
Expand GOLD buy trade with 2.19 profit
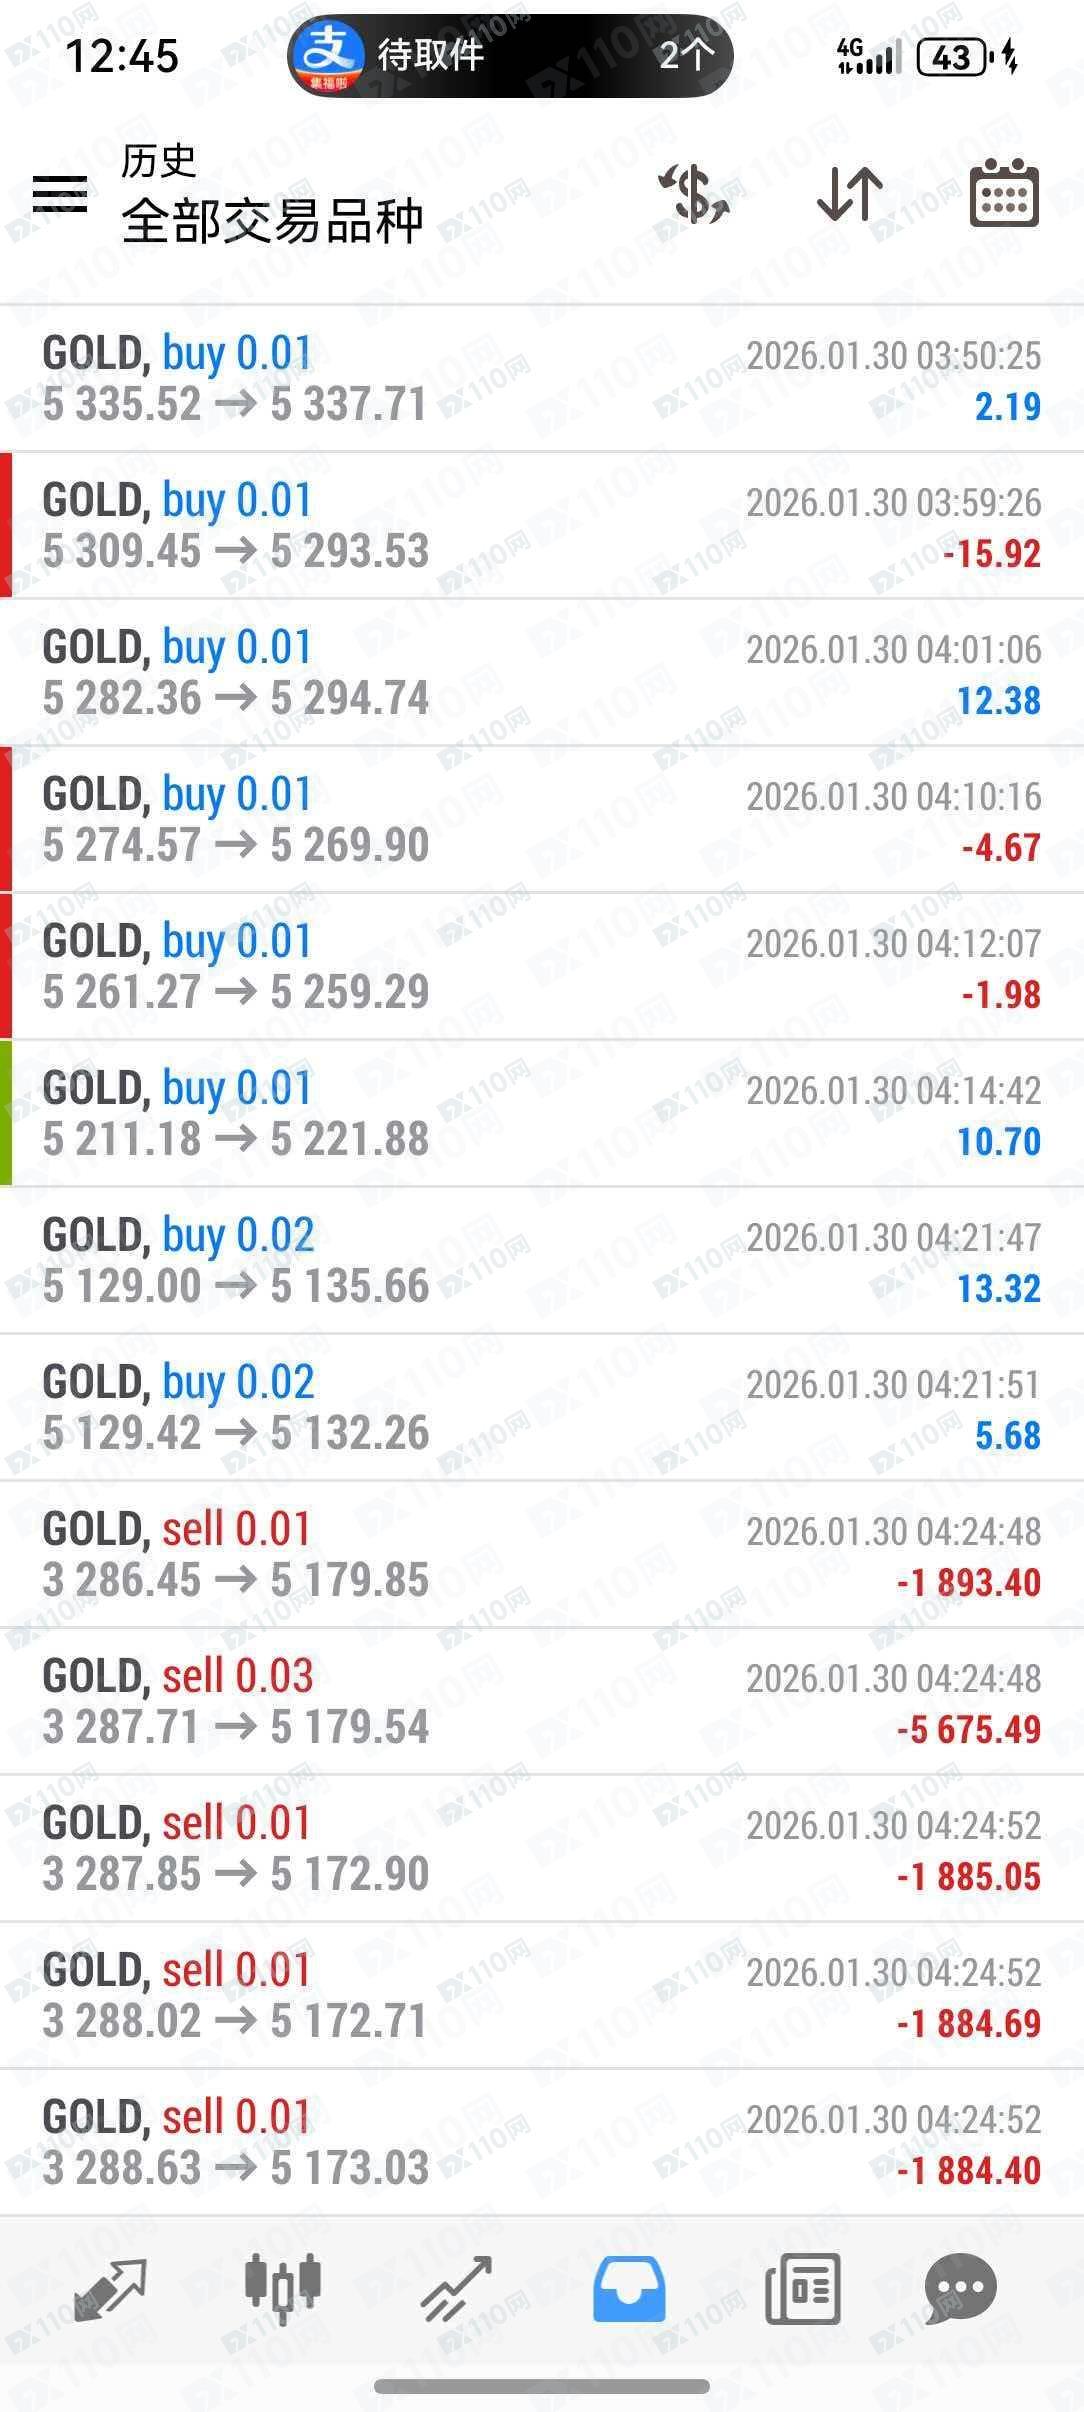pos(540,379)
